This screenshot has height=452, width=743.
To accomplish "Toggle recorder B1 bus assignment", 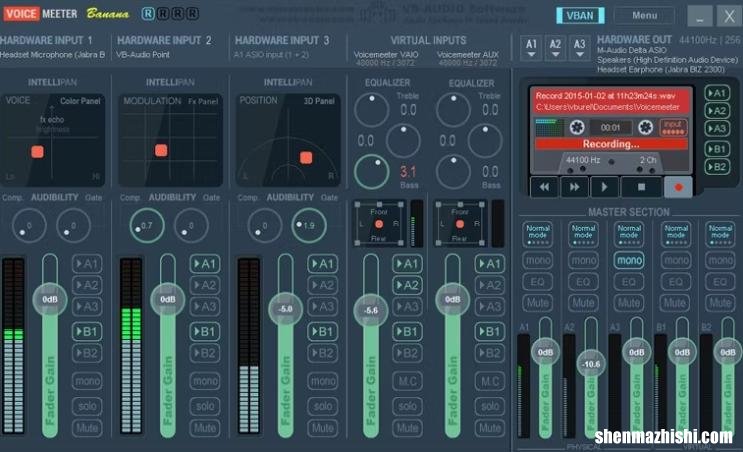I will (717, 149).
